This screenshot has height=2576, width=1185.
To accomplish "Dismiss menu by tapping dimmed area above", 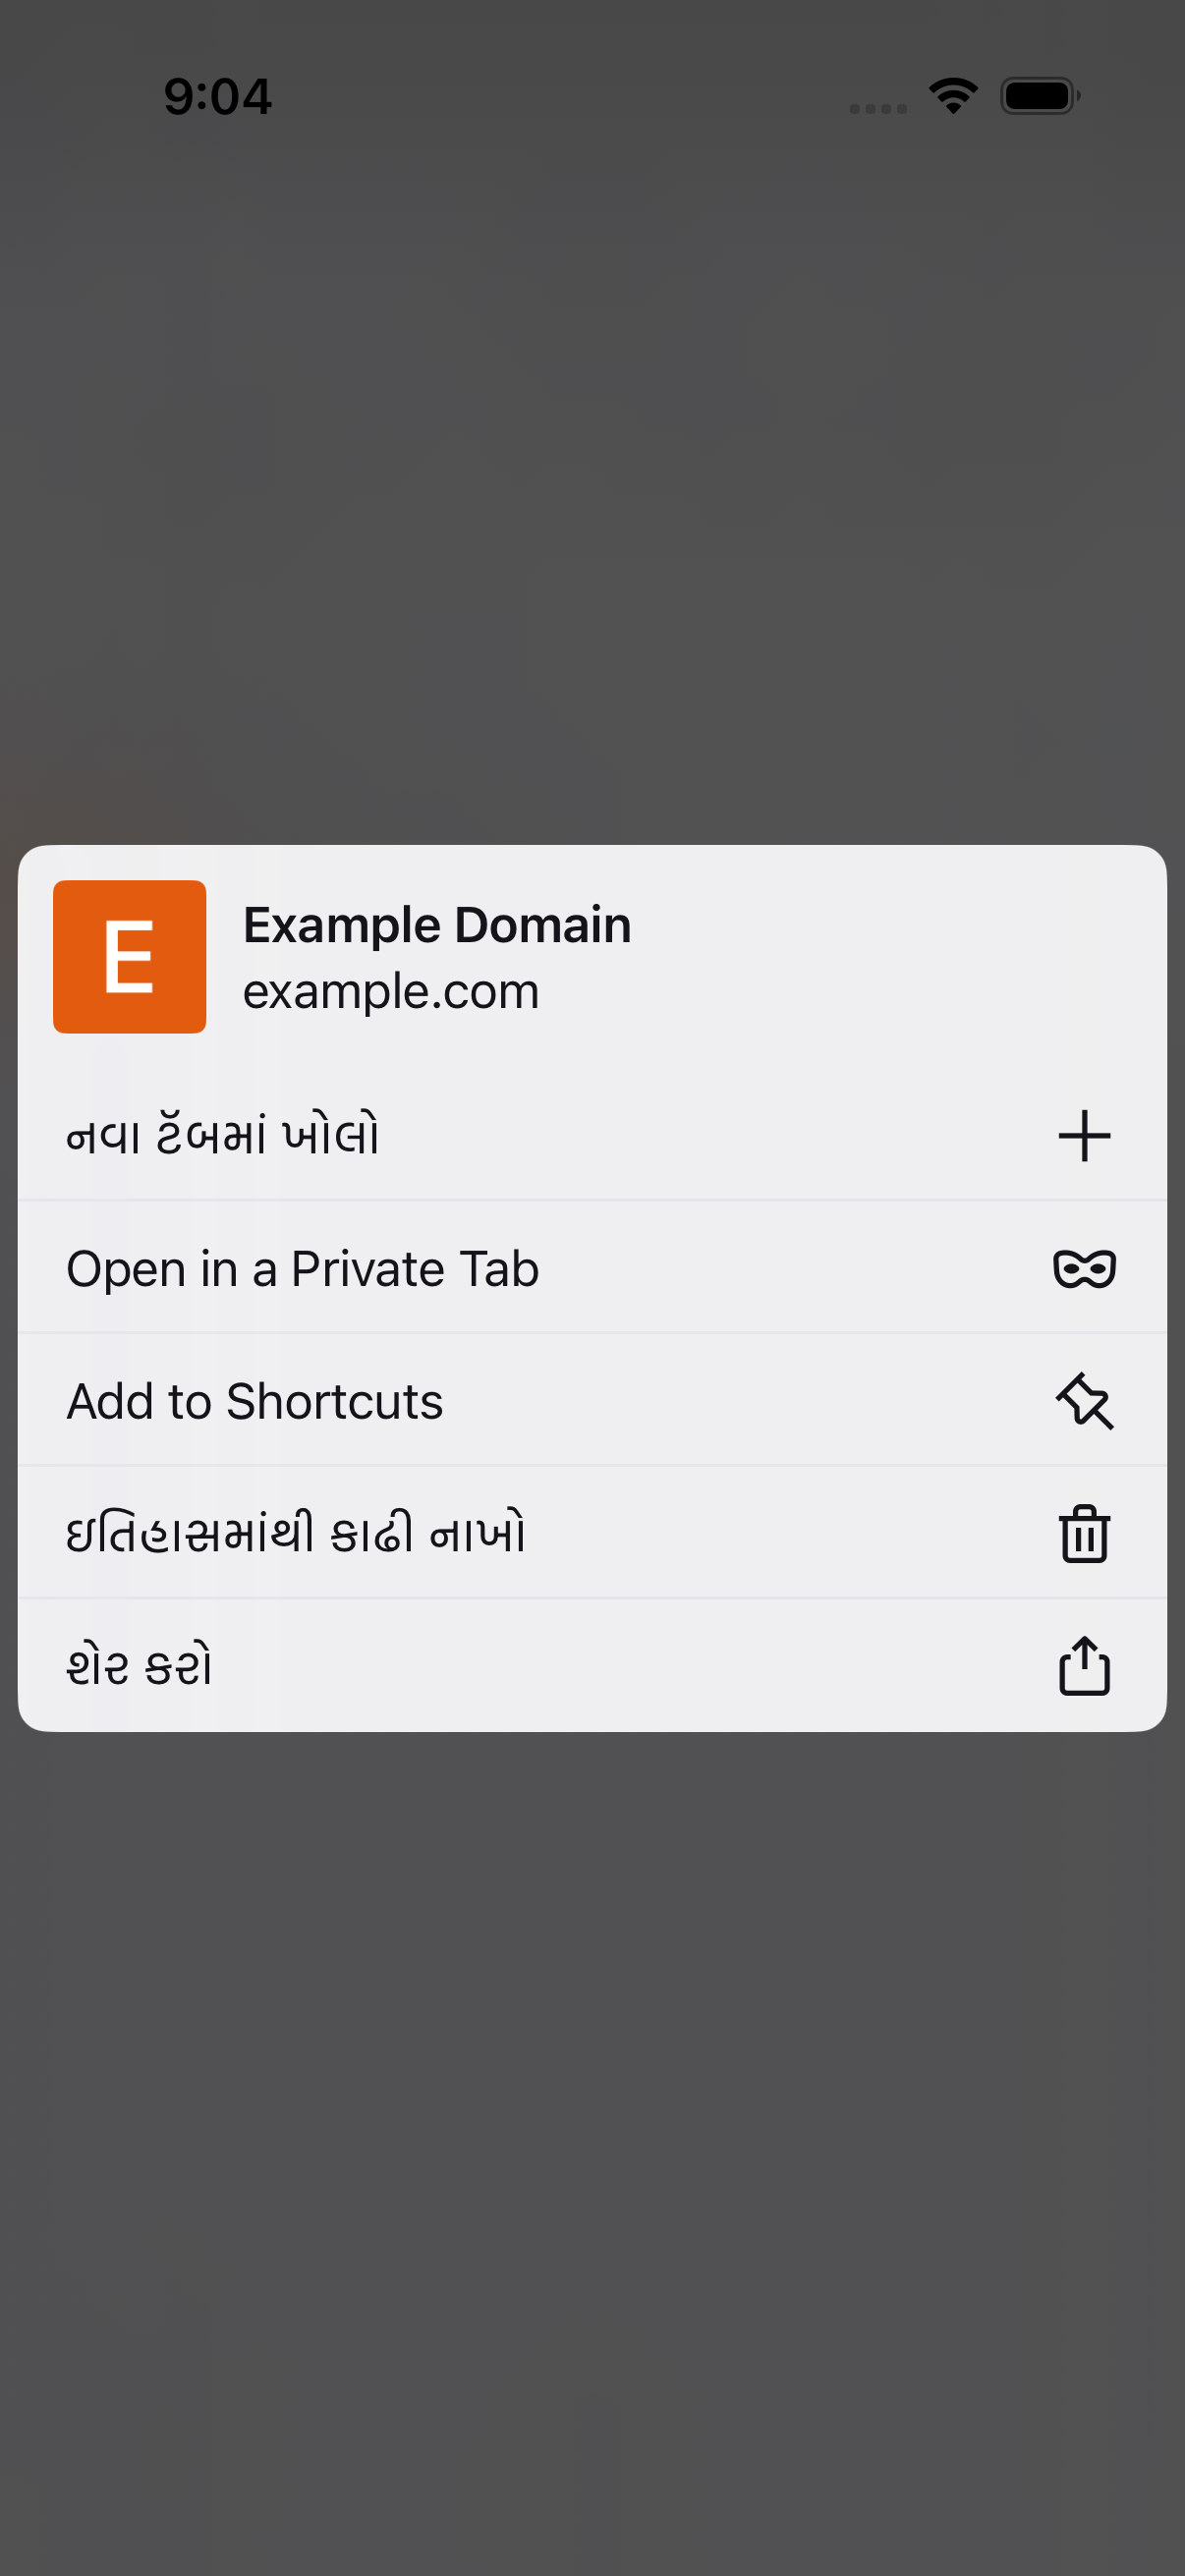I will click(592, 480).
